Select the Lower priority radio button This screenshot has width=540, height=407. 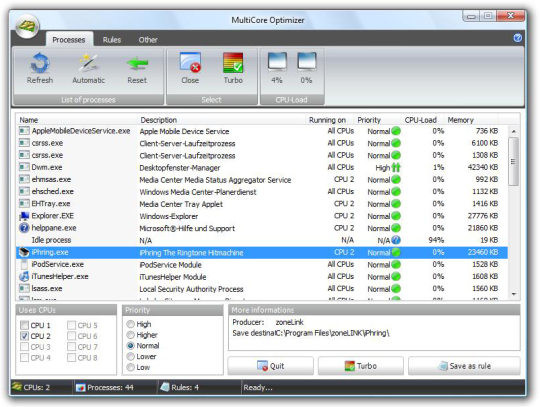coord(131,356)
